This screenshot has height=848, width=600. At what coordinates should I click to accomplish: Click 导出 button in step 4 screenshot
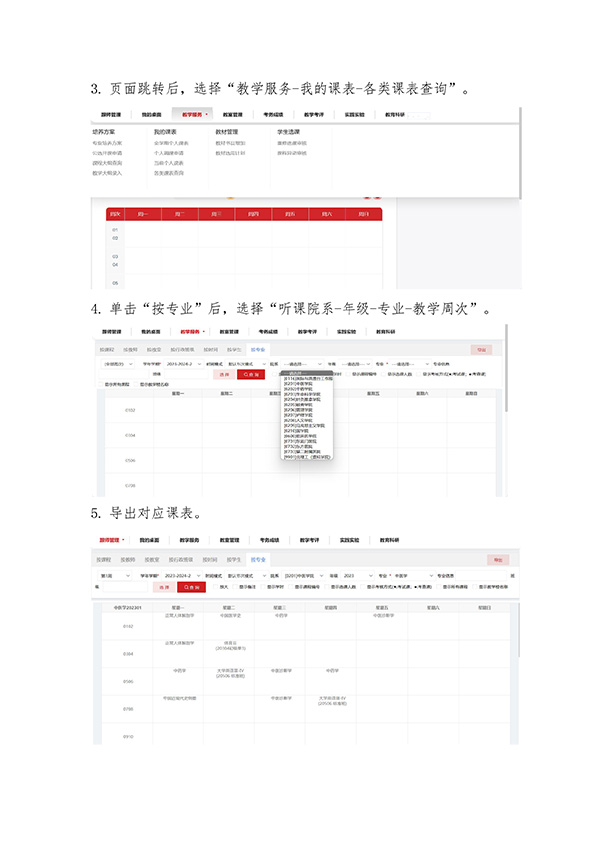click(482, 350)
